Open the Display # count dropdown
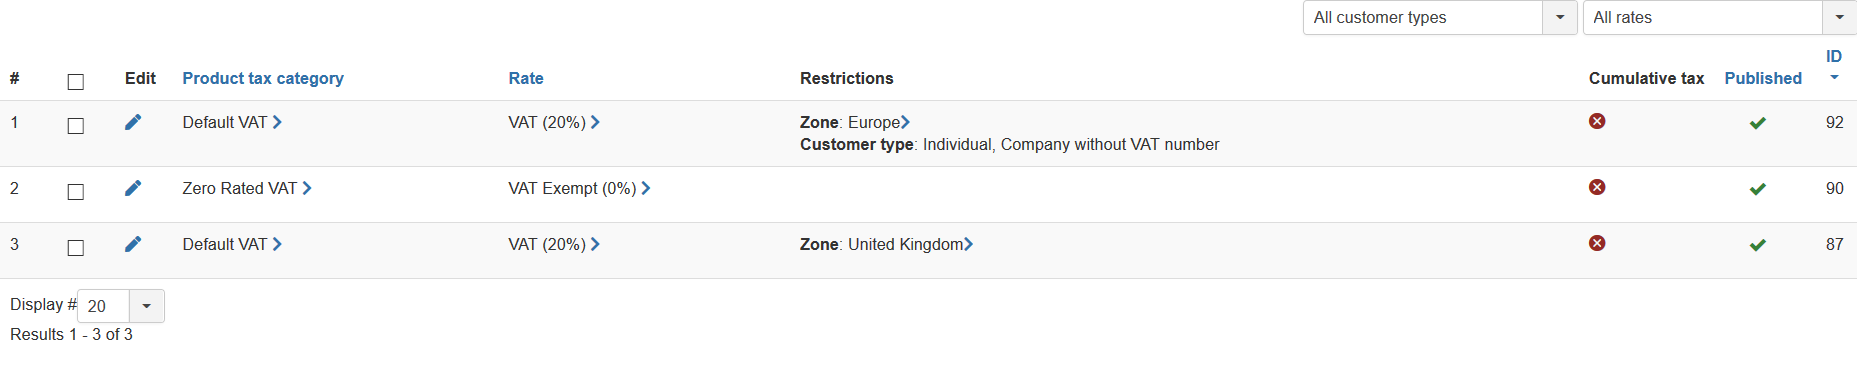Image resolution: width=1857 pixels, height=368 pixels. 121,306
